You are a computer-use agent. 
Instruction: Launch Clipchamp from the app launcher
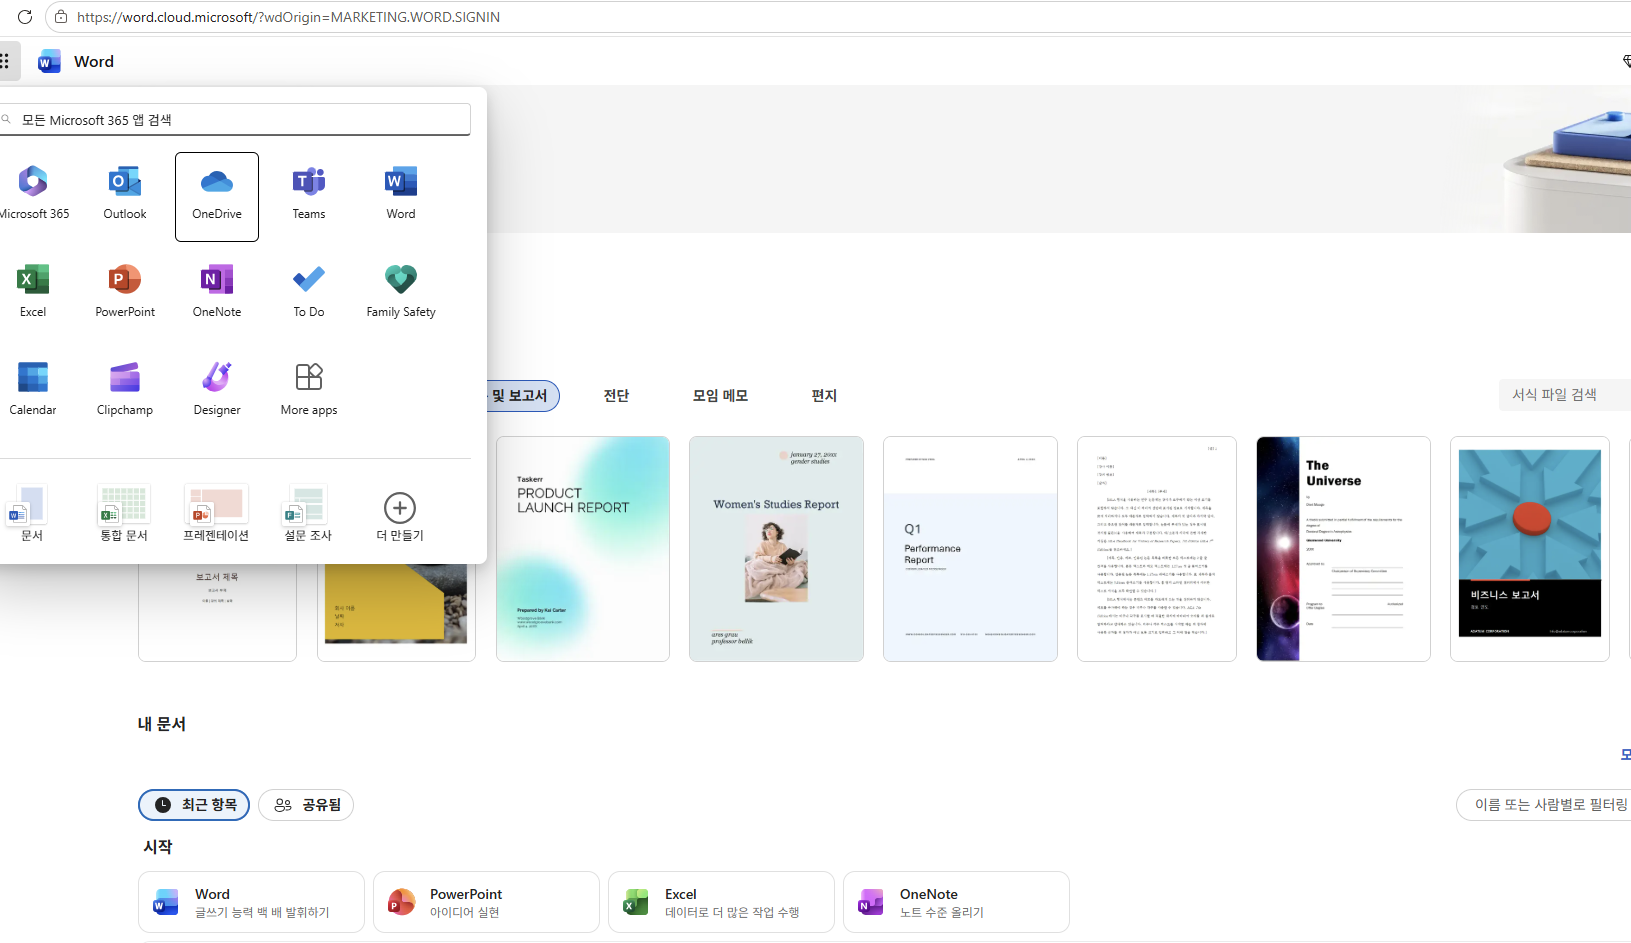point(125,390)
